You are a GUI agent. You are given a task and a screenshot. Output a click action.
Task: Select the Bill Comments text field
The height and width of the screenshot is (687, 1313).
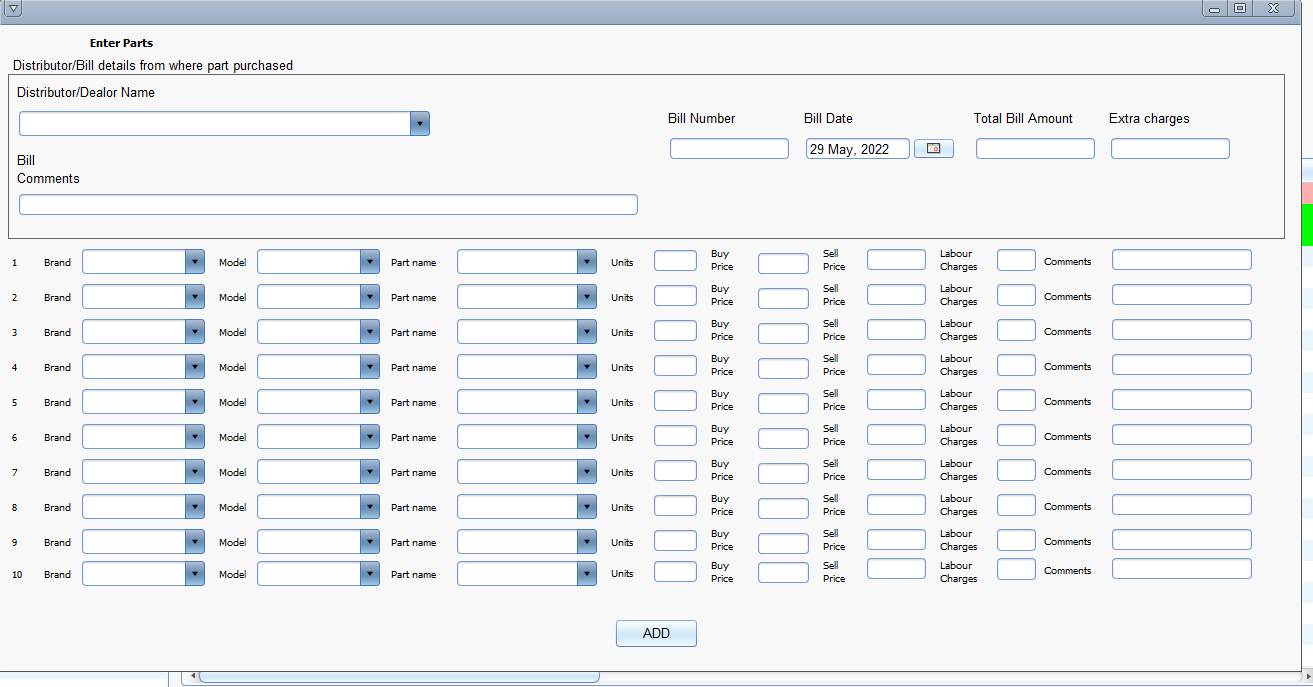[x=328, y=205]
